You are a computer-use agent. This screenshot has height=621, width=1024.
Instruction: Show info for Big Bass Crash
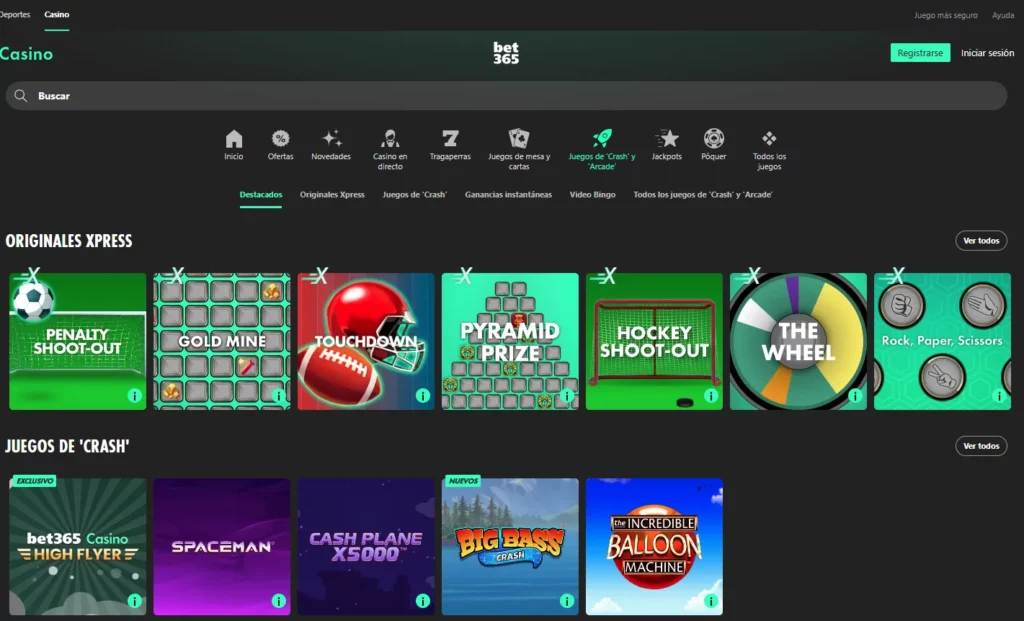pos(567,601)
